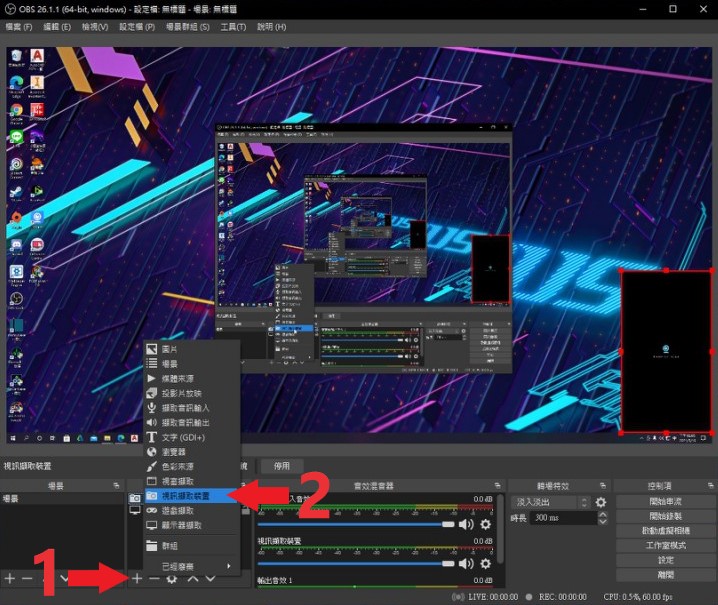The height and width of the screenshot is (605, 718).
Task: Undock the 轉場特效 transitions panel
Action: click(603, 485)
